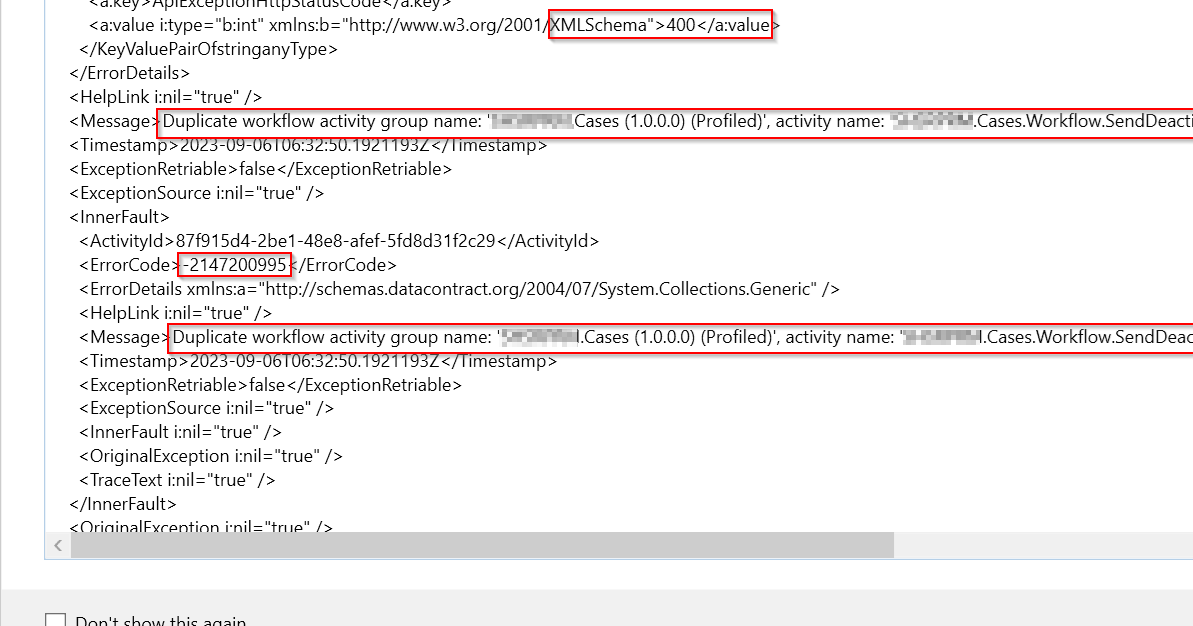The width and height of the screenshot is (1193, 626).
Task: Click the Timestamp line inside InnerFault
Action: click(318, 361)
